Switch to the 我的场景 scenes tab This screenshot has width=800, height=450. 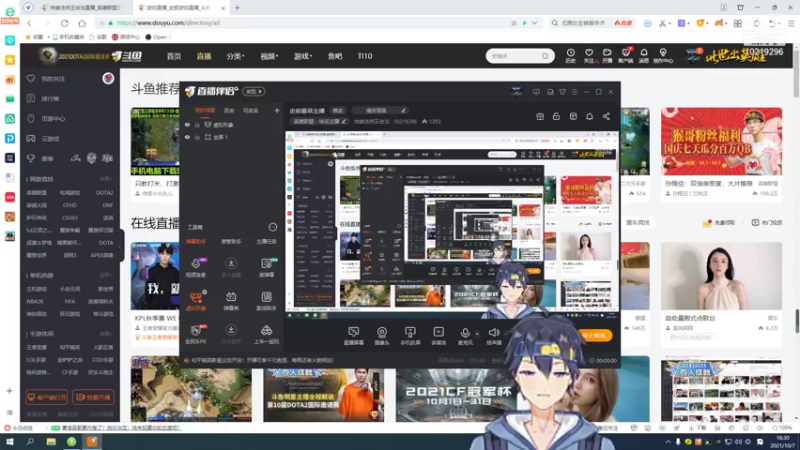click(x=205, y=111)
